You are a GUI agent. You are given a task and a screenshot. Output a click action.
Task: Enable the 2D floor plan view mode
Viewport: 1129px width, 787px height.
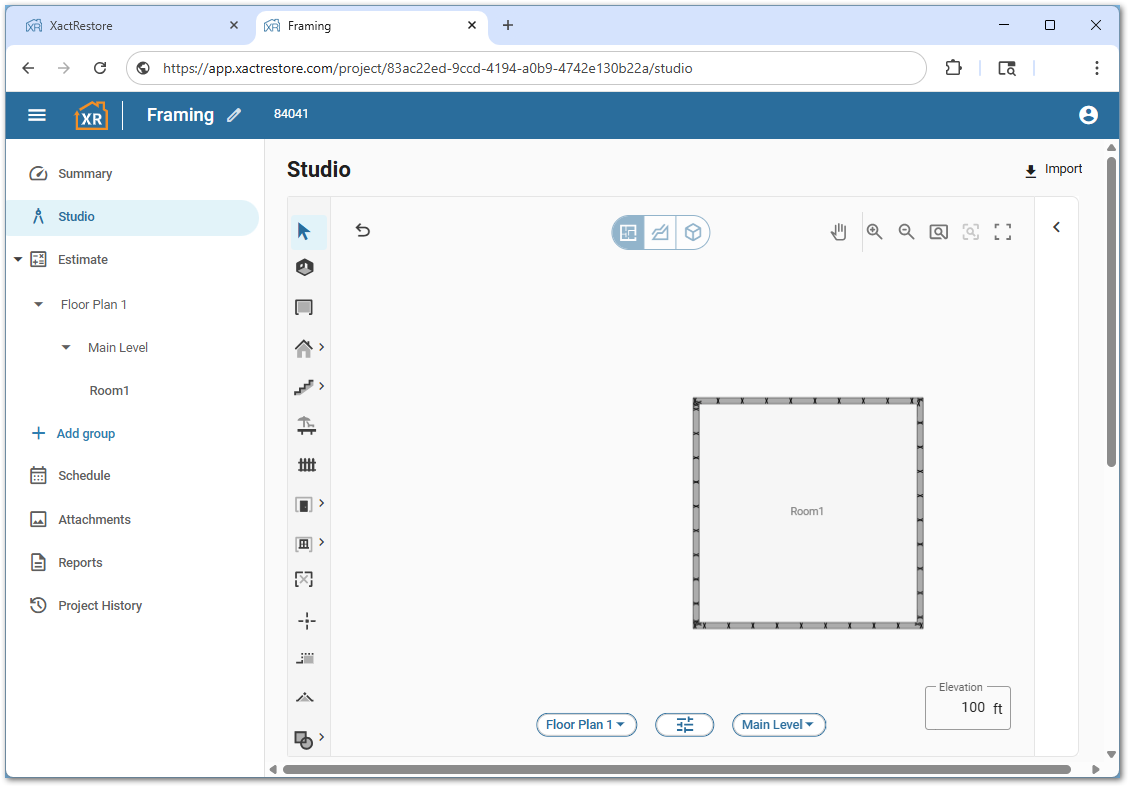627,231
